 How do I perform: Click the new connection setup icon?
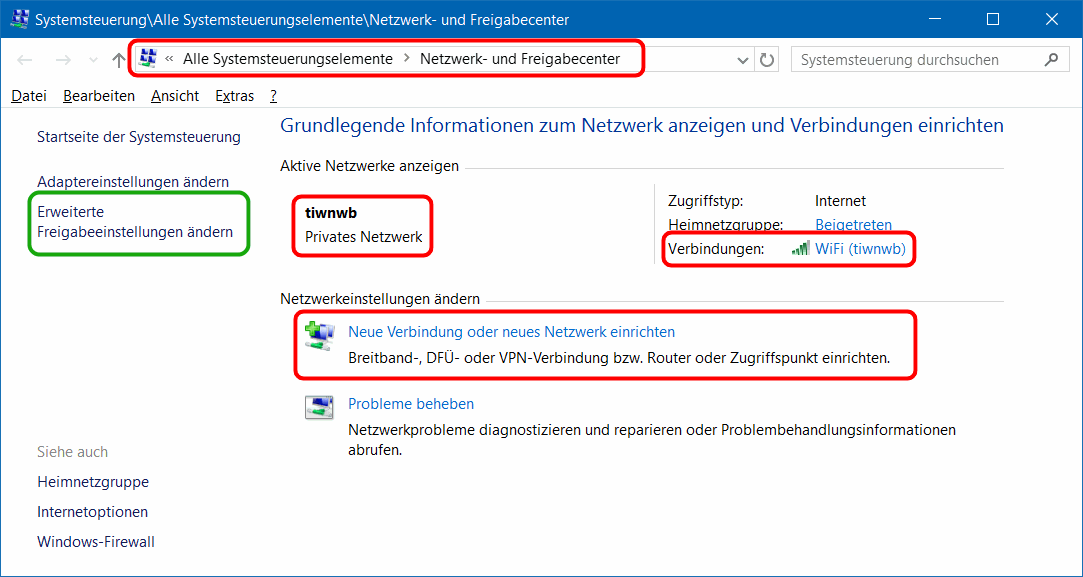[x=319, y=336]
